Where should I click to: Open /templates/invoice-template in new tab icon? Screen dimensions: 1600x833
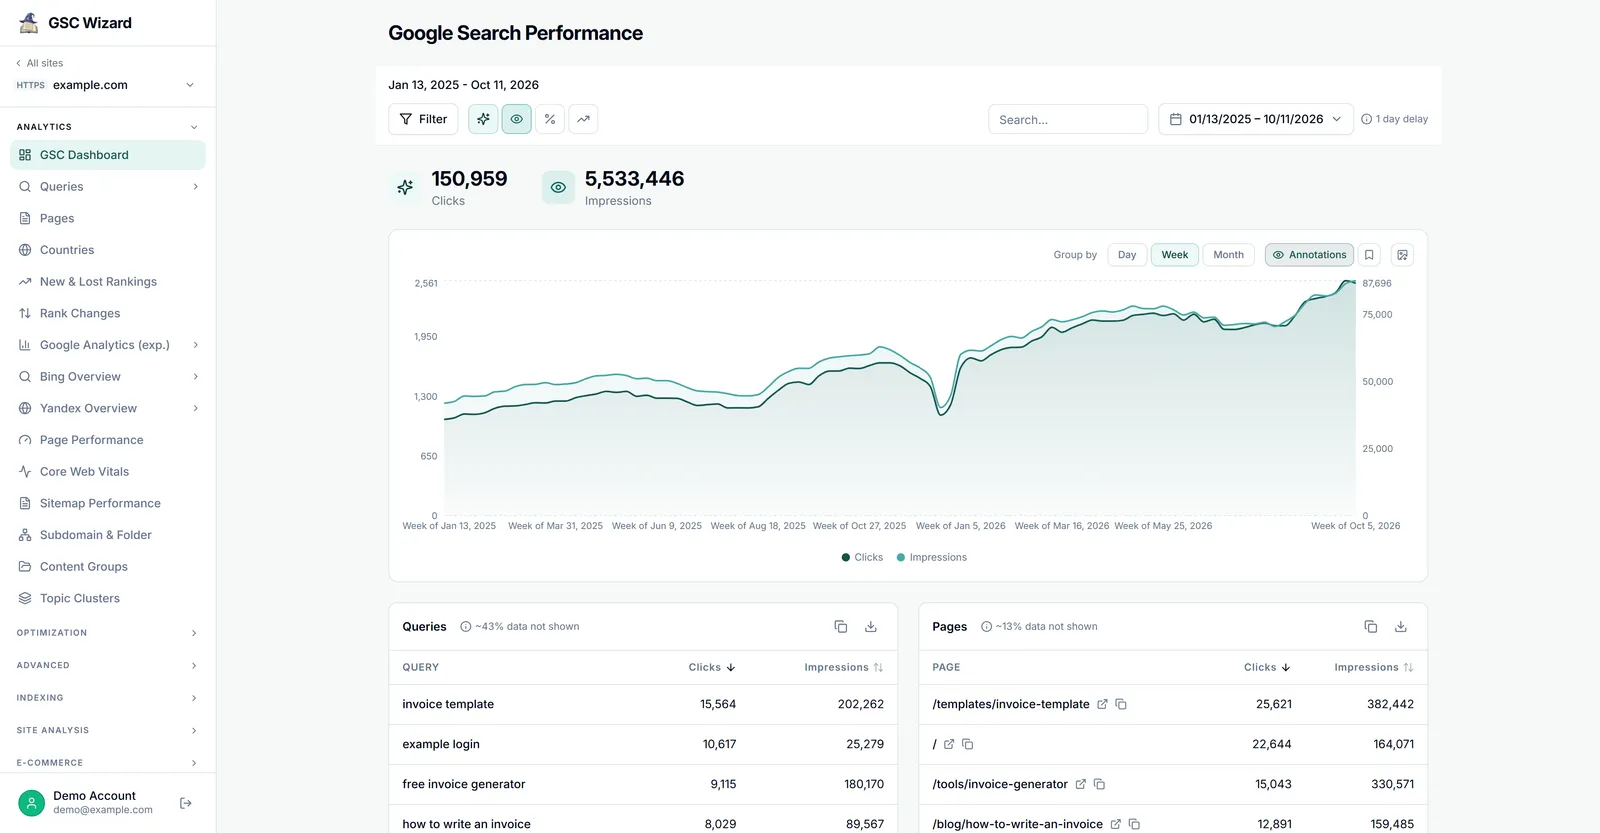pos(1102,704)
